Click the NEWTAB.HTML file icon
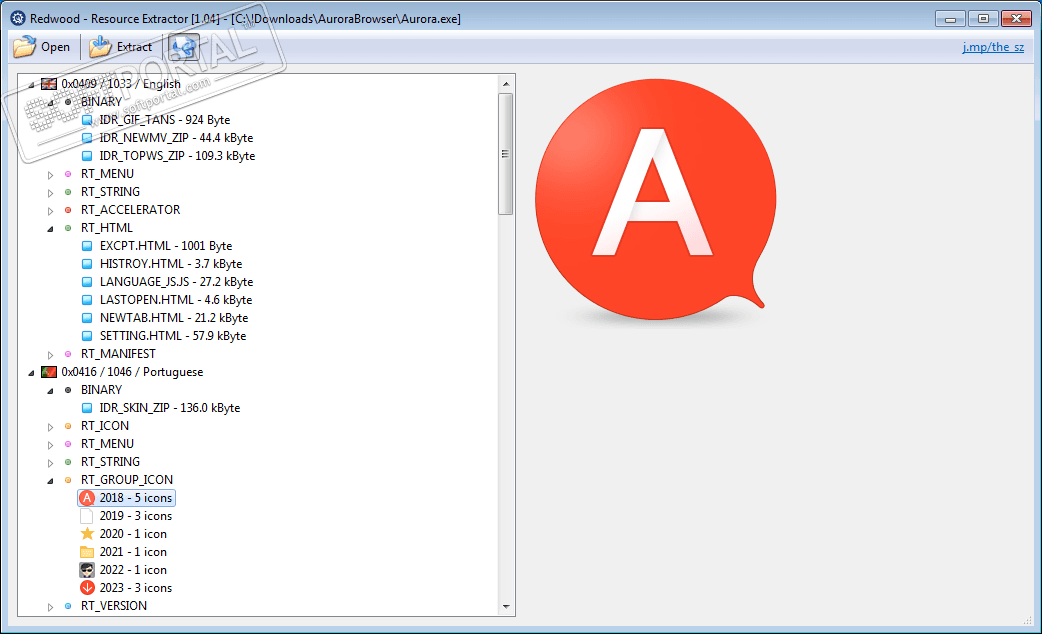The width and height of the screenshot is (1042, 634). click(x=87, y=318)
